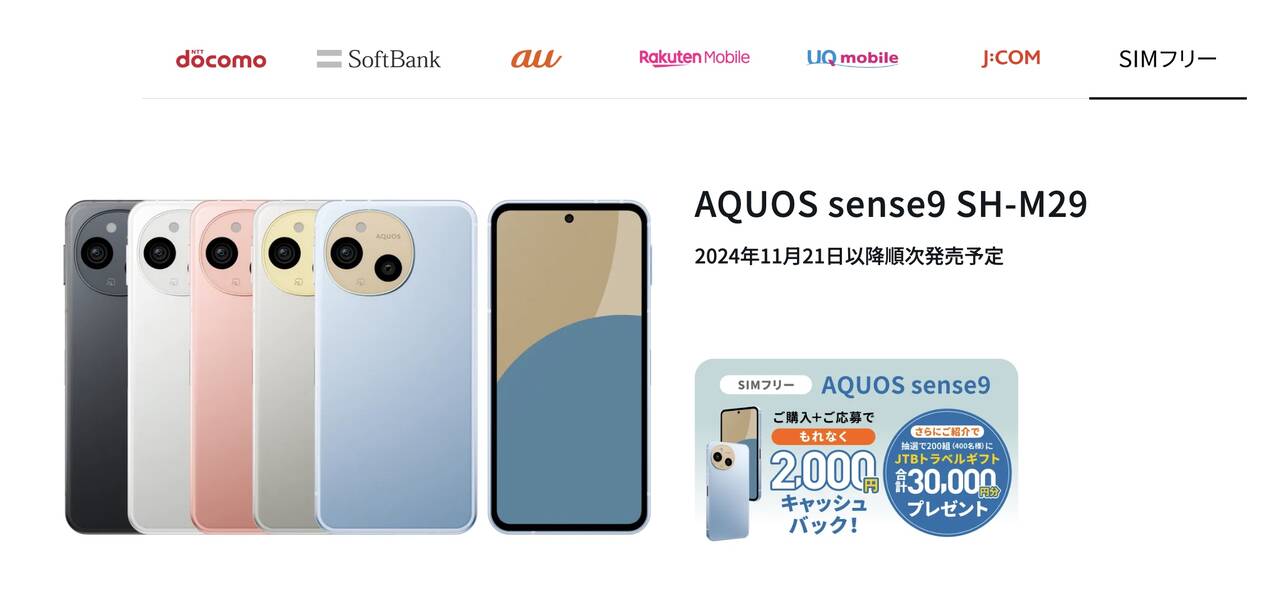Click the white AQUOS phone image

coord(159,367)
